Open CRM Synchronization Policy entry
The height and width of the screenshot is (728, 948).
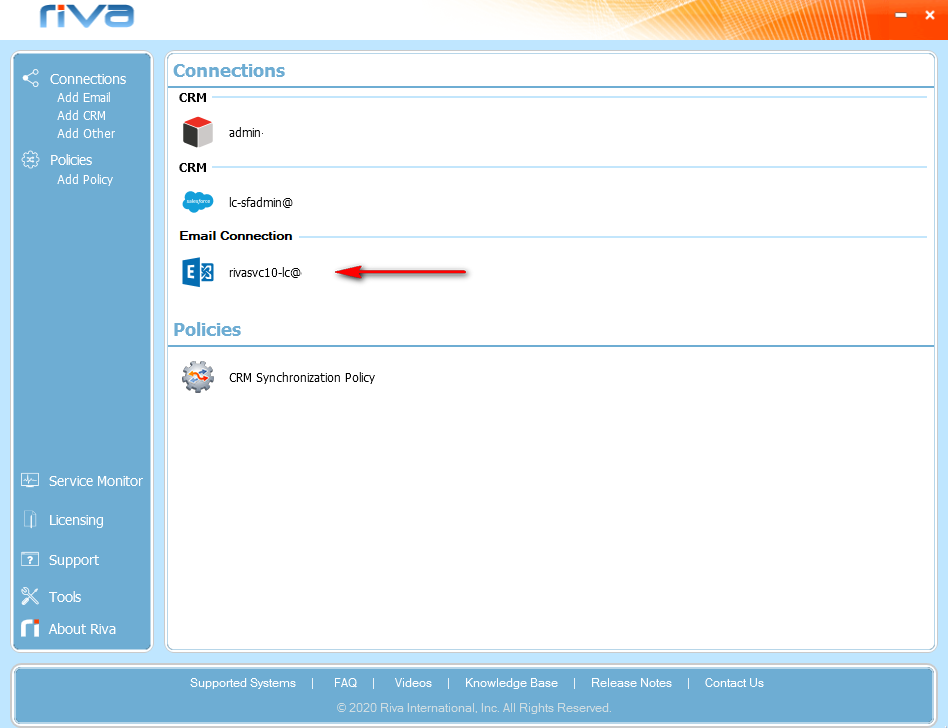click(x=302, y=377)
